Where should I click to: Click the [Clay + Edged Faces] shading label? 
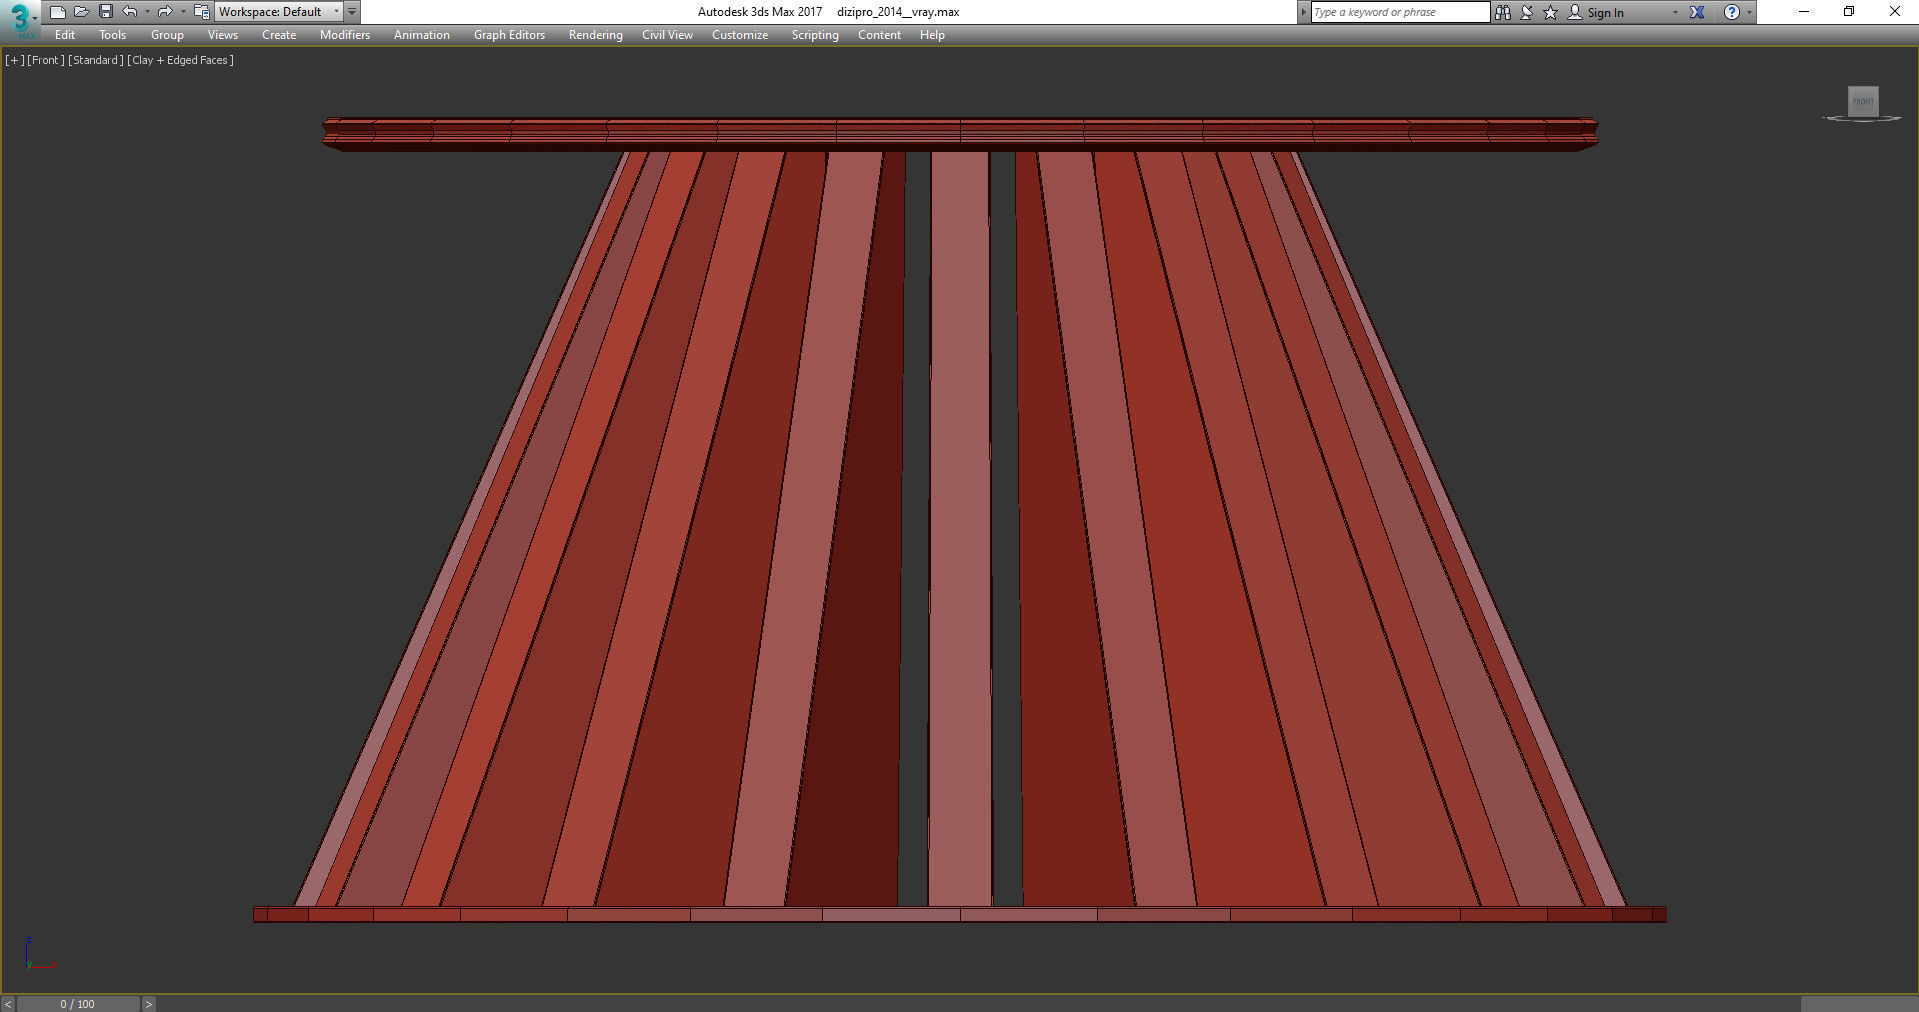pos(181,60)
